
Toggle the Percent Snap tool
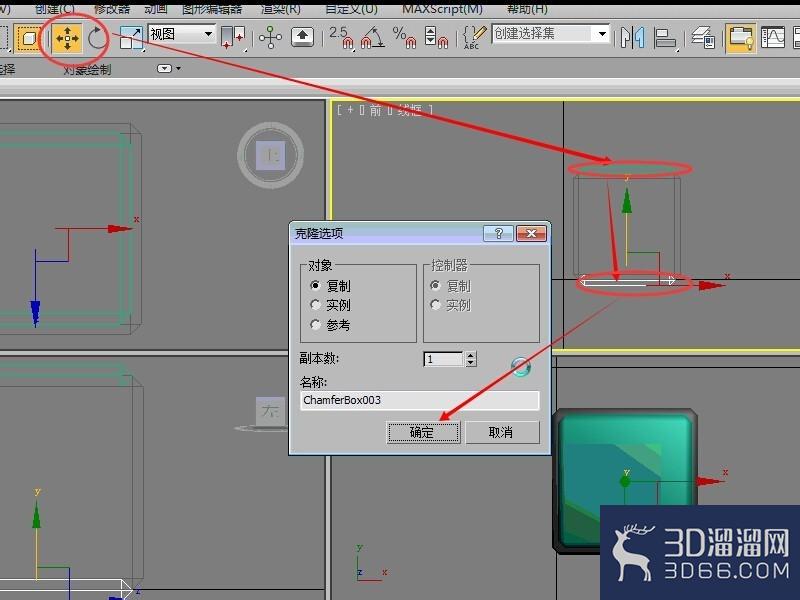pyautogui.click(x=404, y=37)
